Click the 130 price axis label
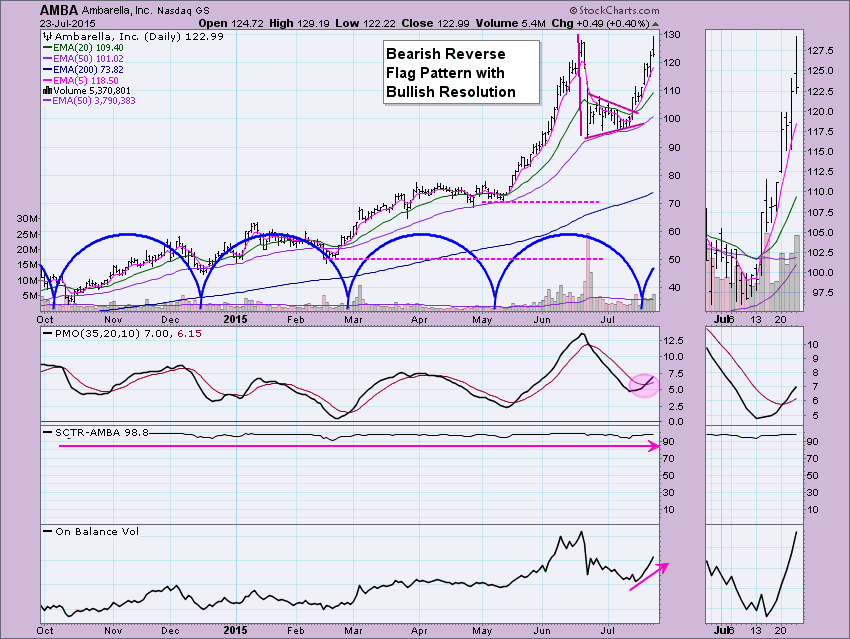 (673, 35)
